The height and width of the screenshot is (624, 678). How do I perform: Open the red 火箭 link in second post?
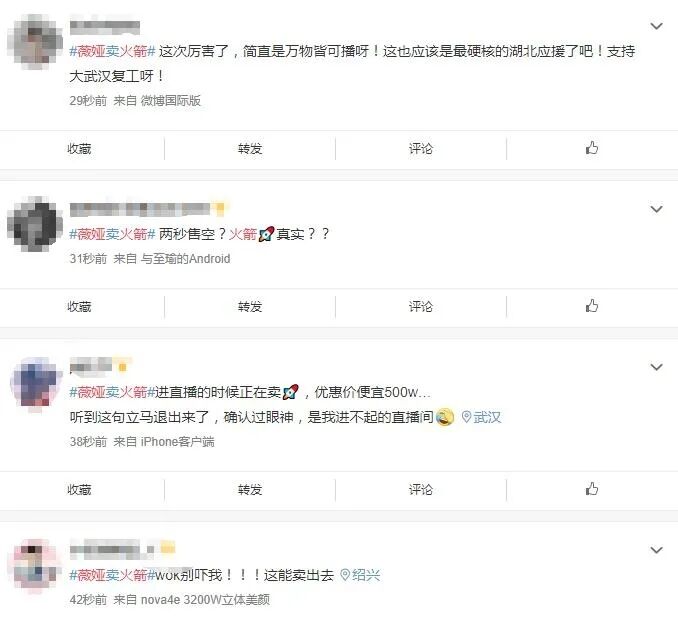pyautogui.click(x=243, y=234)
